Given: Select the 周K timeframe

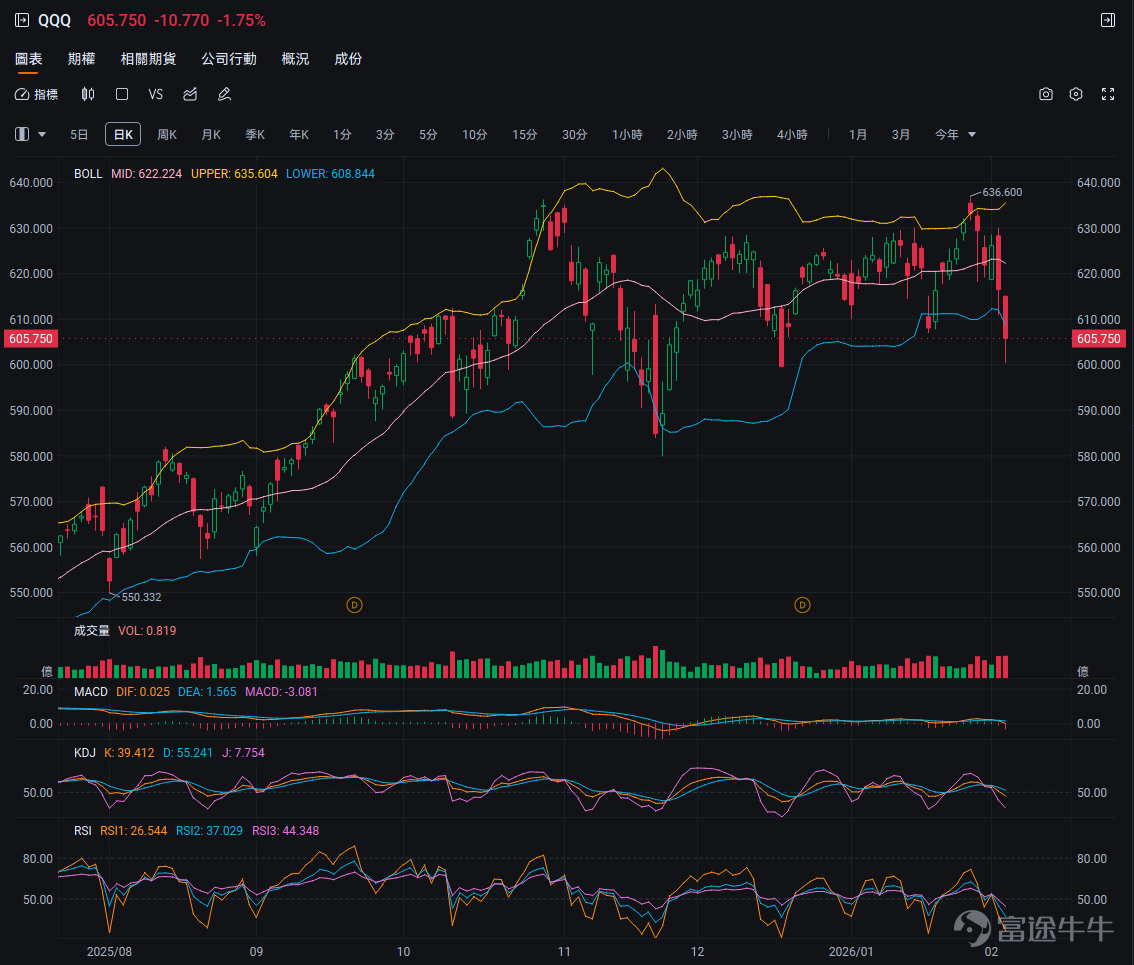Looking at the screenshot, I should (x=167, y=135).
